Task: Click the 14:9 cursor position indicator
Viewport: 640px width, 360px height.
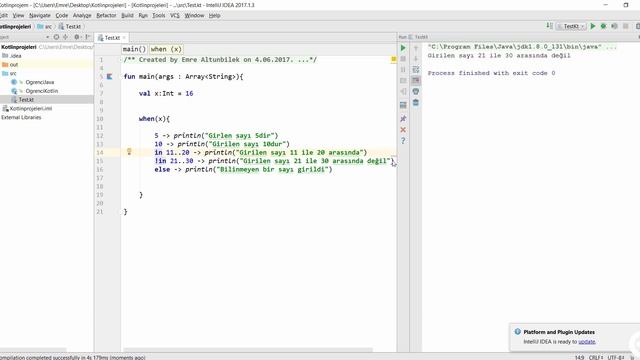Action: 579,358
